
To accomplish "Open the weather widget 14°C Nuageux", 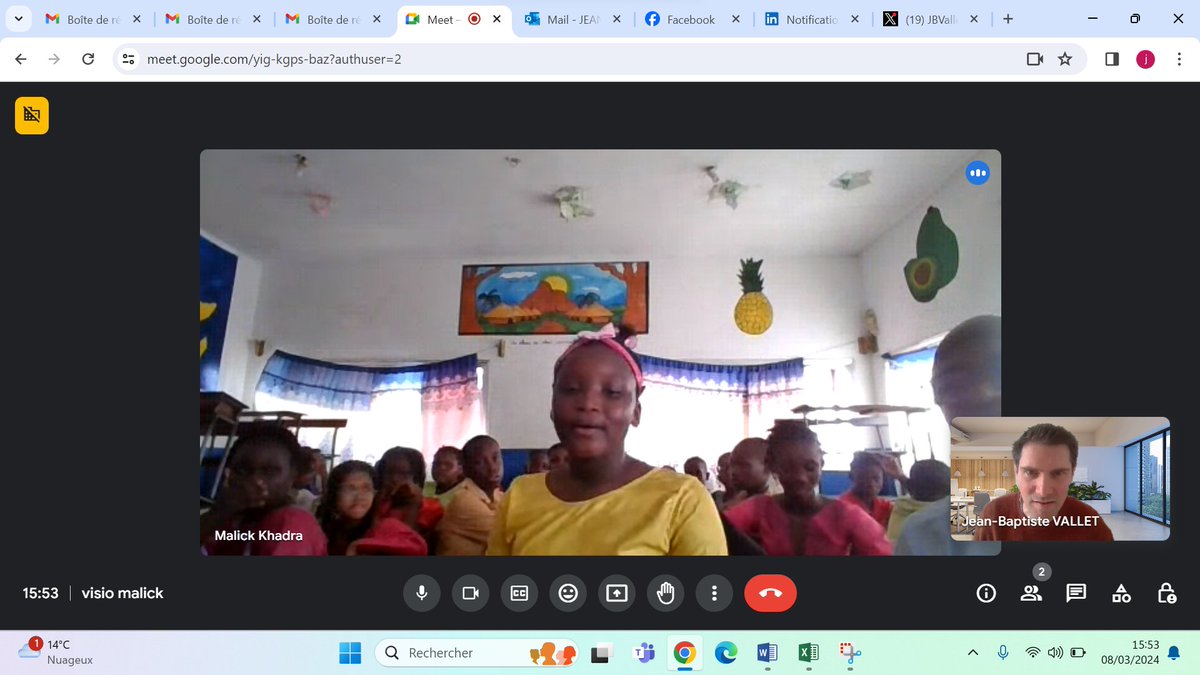I will [x=57, y=652].
